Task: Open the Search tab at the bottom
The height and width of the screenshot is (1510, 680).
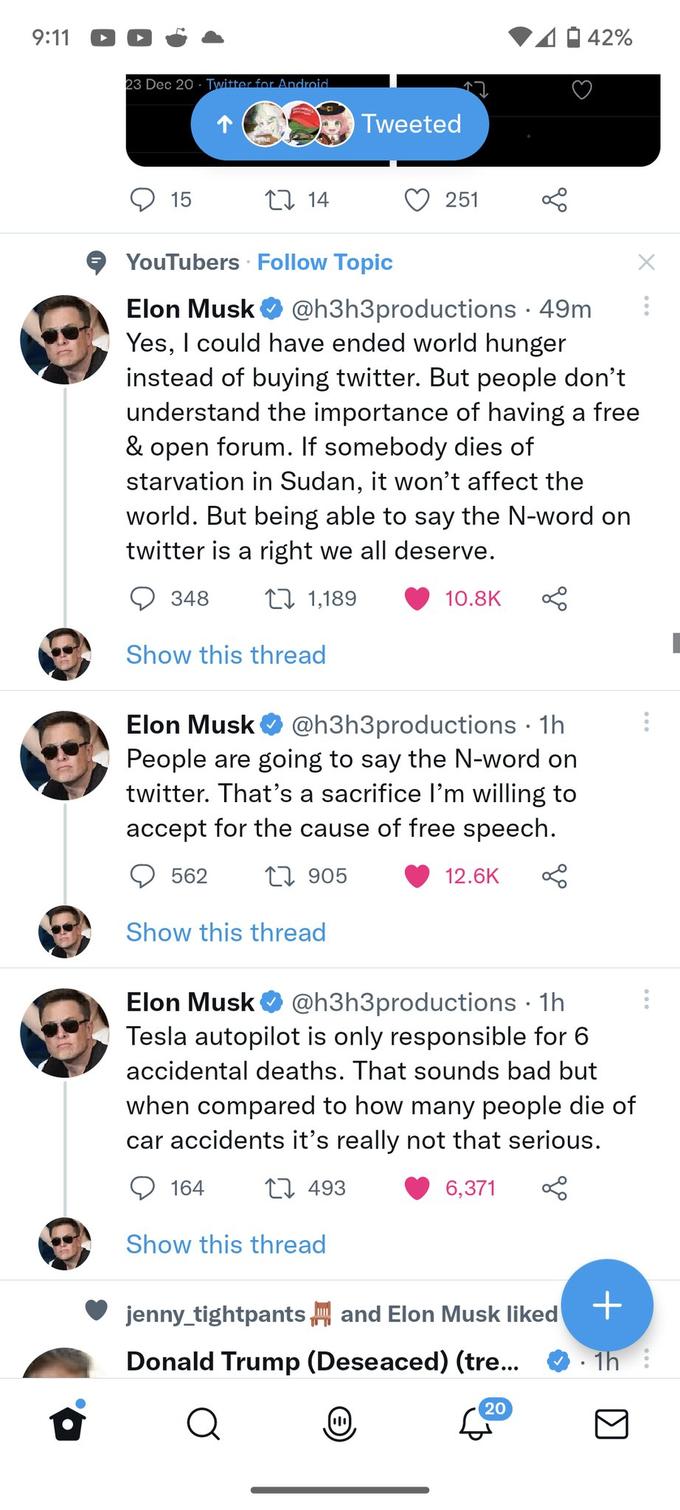Action: 203,1424
